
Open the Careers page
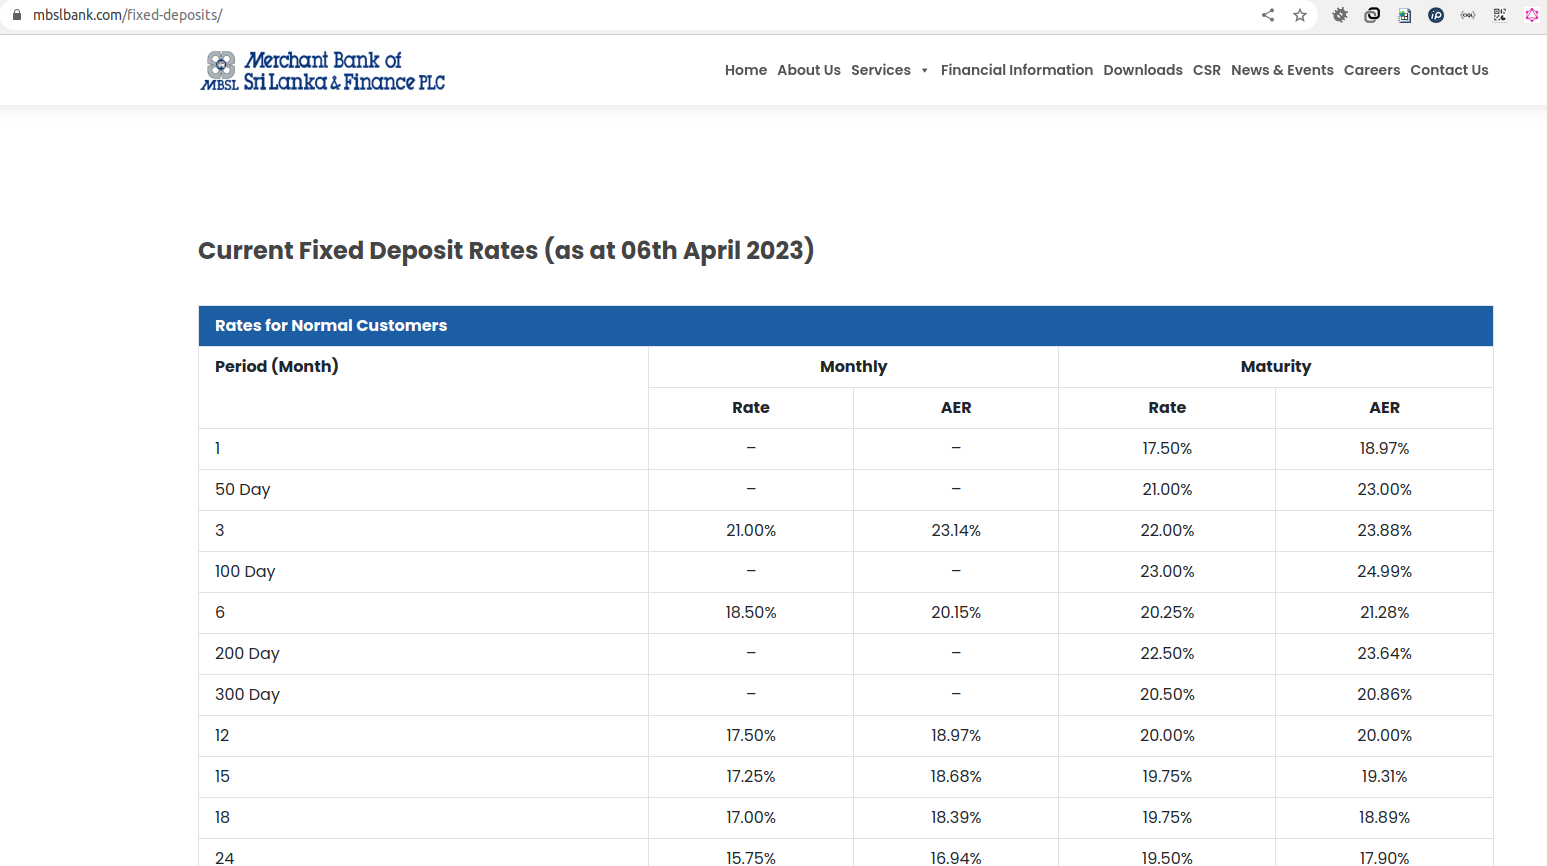click(1372, 70)
